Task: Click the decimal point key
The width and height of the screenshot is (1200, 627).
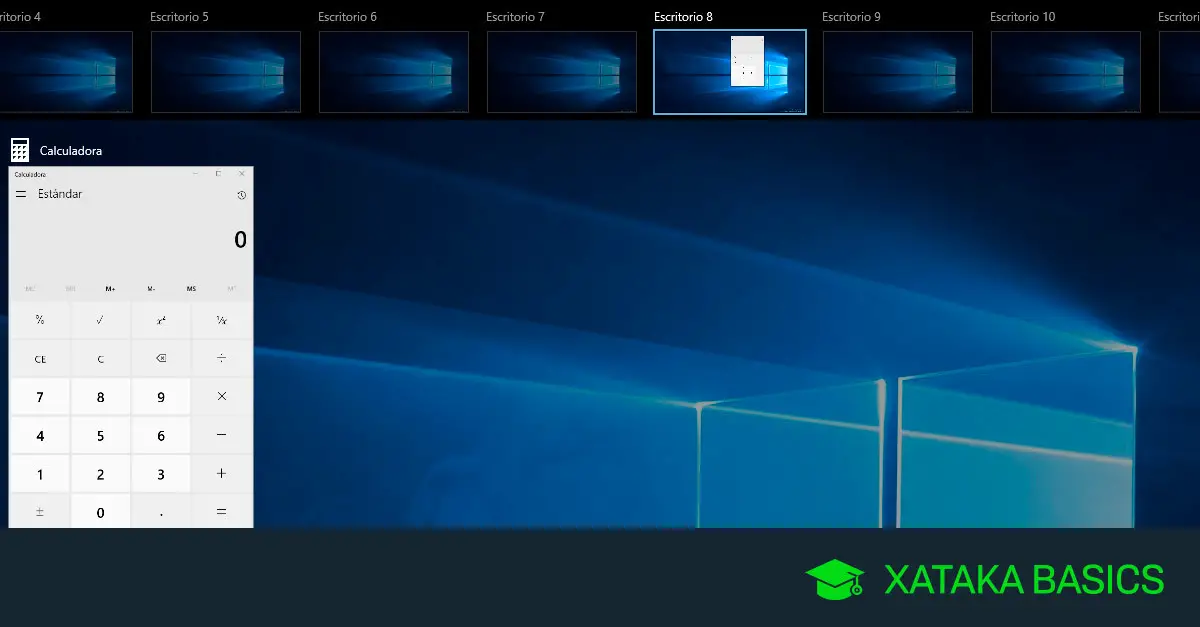Action: click(x=161, y=511)
